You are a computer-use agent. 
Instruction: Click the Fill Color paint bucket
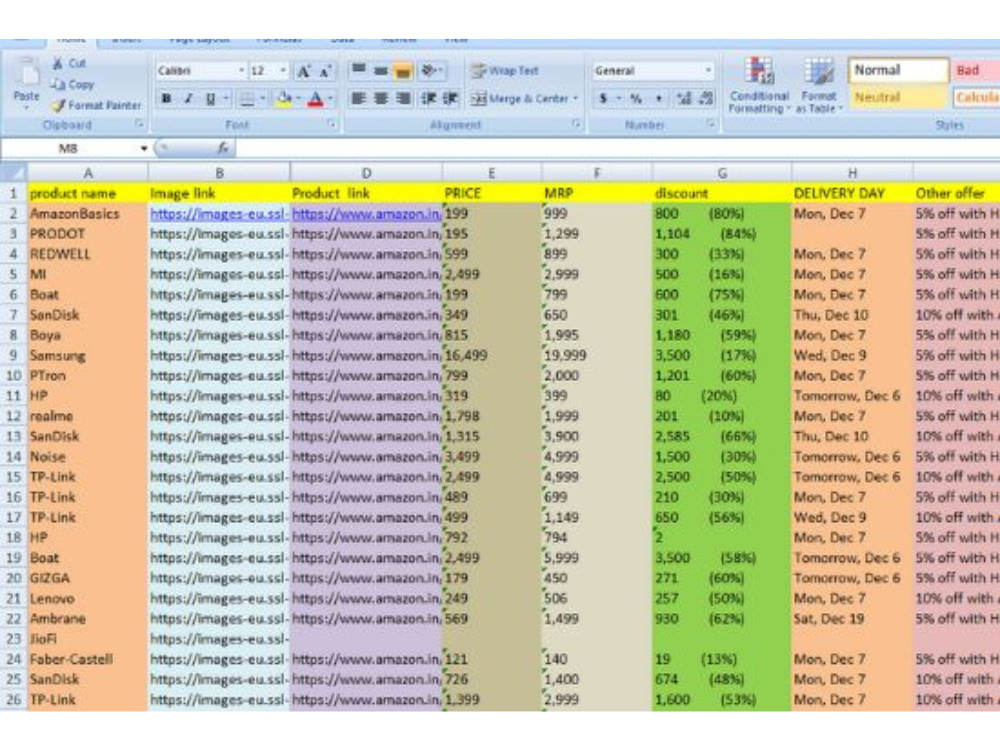tap(283, 98)
